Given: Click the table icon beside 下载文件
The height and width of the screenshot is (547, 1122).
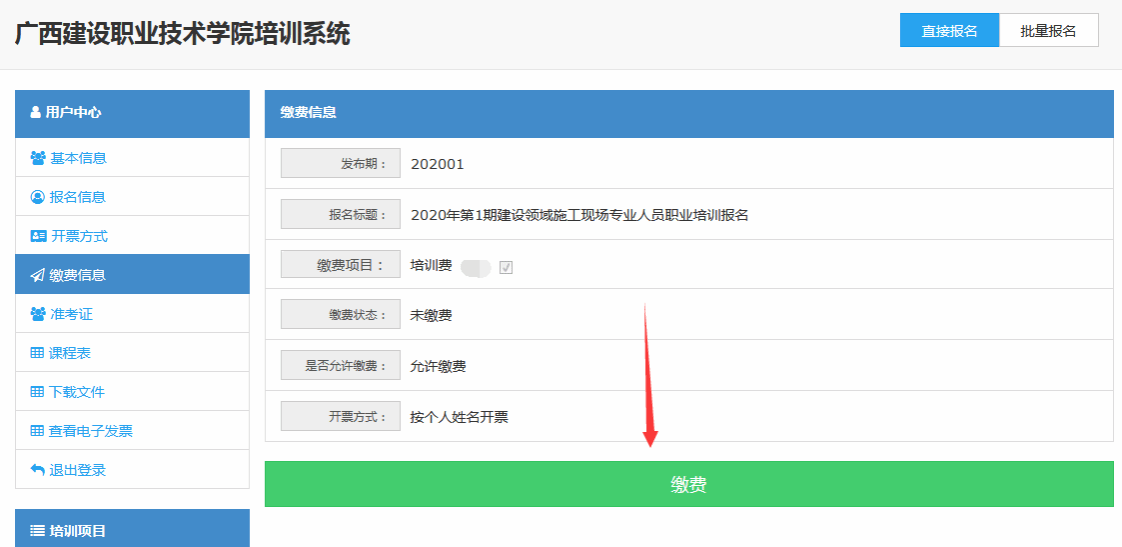Looking at the screenshot, I should pyautogui.click(x=37, y=392).
